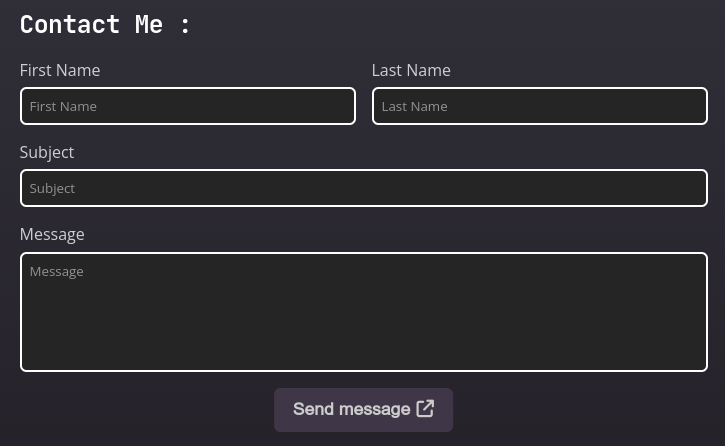Select the Subject input field
725x446 pixels.
click(363, 188)
